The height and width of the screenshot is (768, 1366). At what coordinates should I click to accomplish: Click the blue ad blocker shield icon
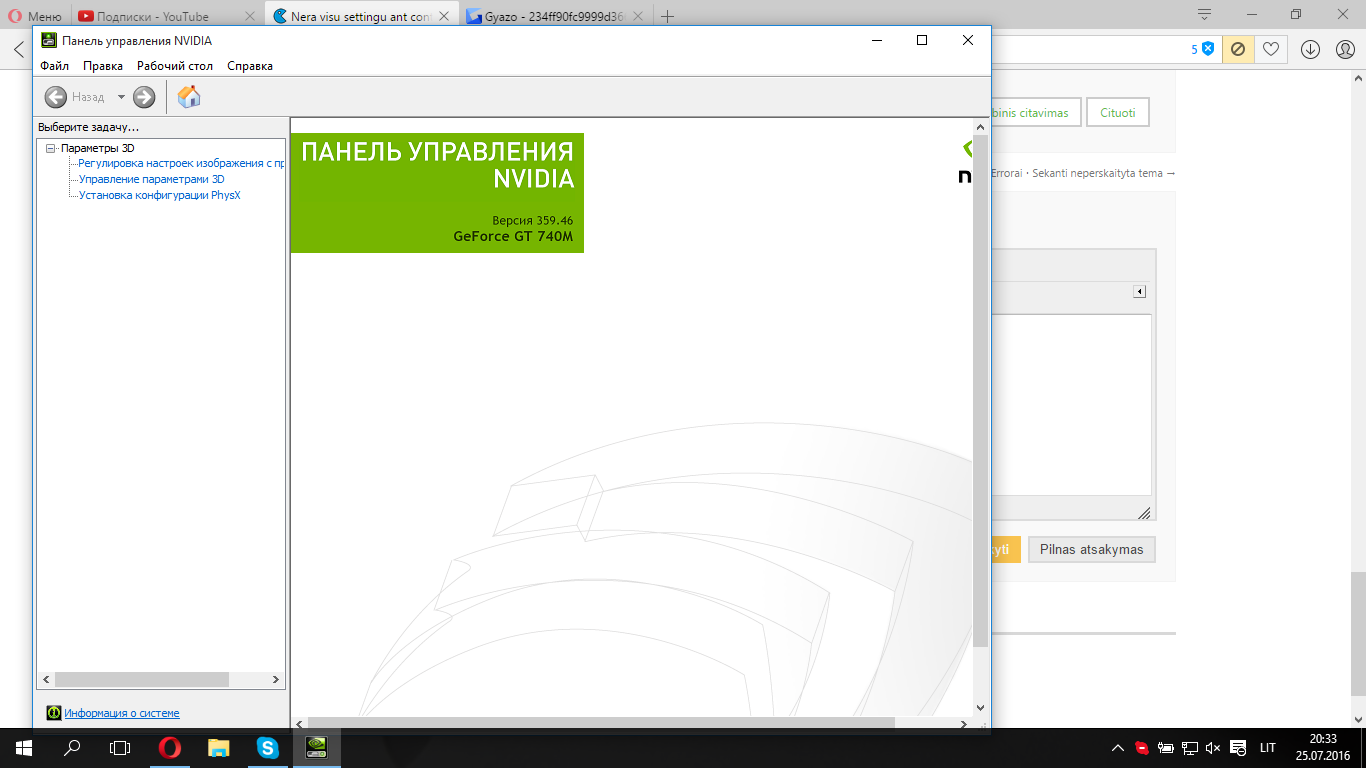(1208, 49)
